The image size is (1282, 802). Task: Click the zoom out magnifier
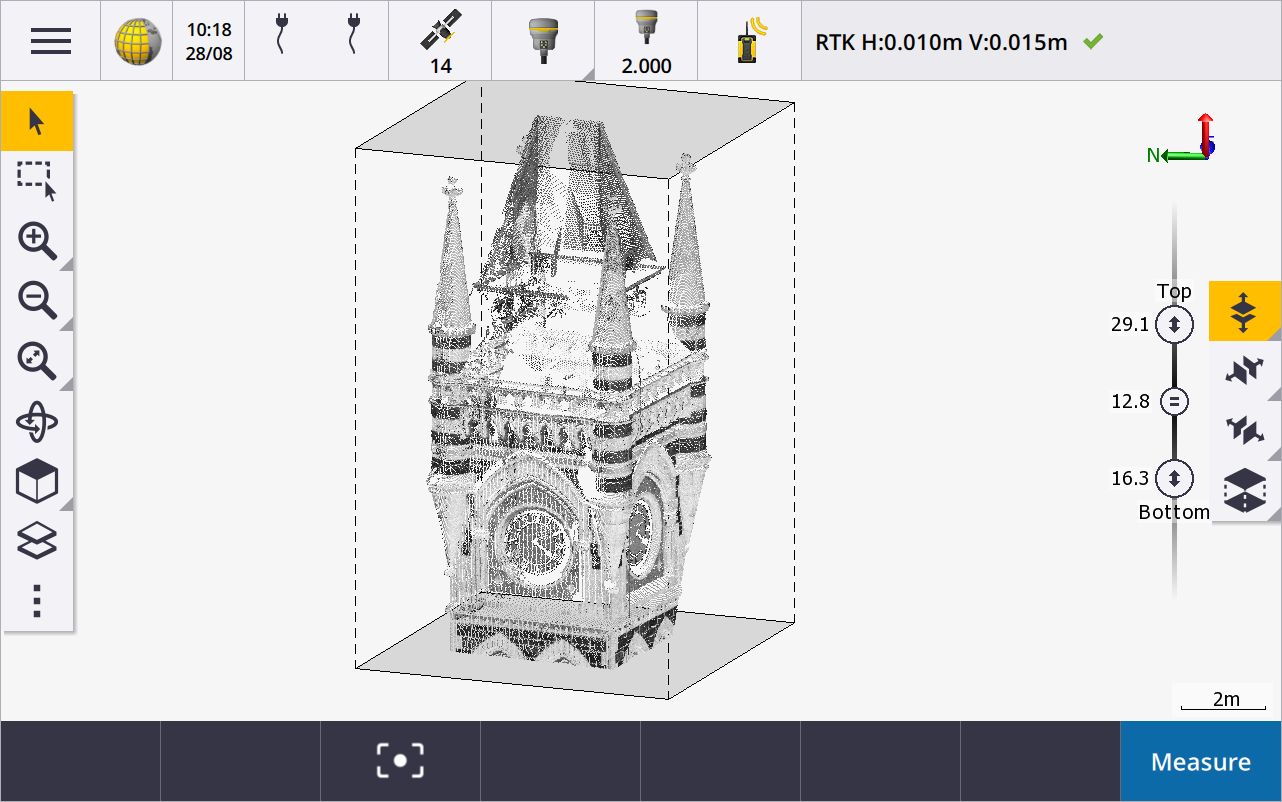pyautogui.click(x=37, y=300)
